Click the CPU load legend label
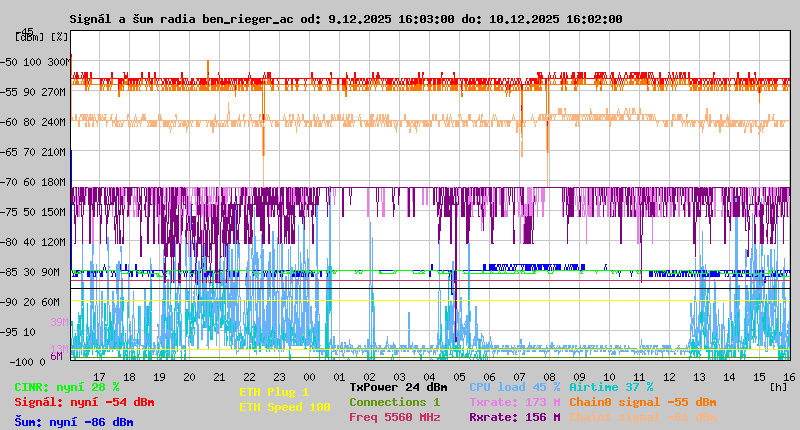The image size is (800, 430). point(514,387)
